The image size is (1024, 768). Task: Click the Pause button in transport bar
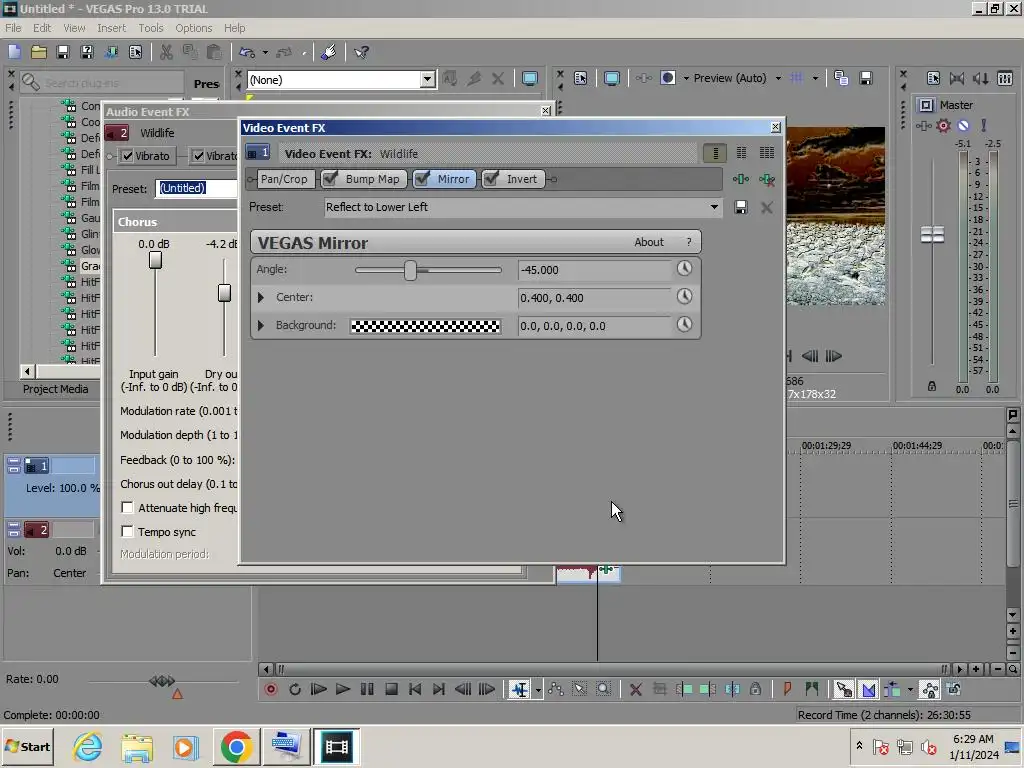coord(367,690)
